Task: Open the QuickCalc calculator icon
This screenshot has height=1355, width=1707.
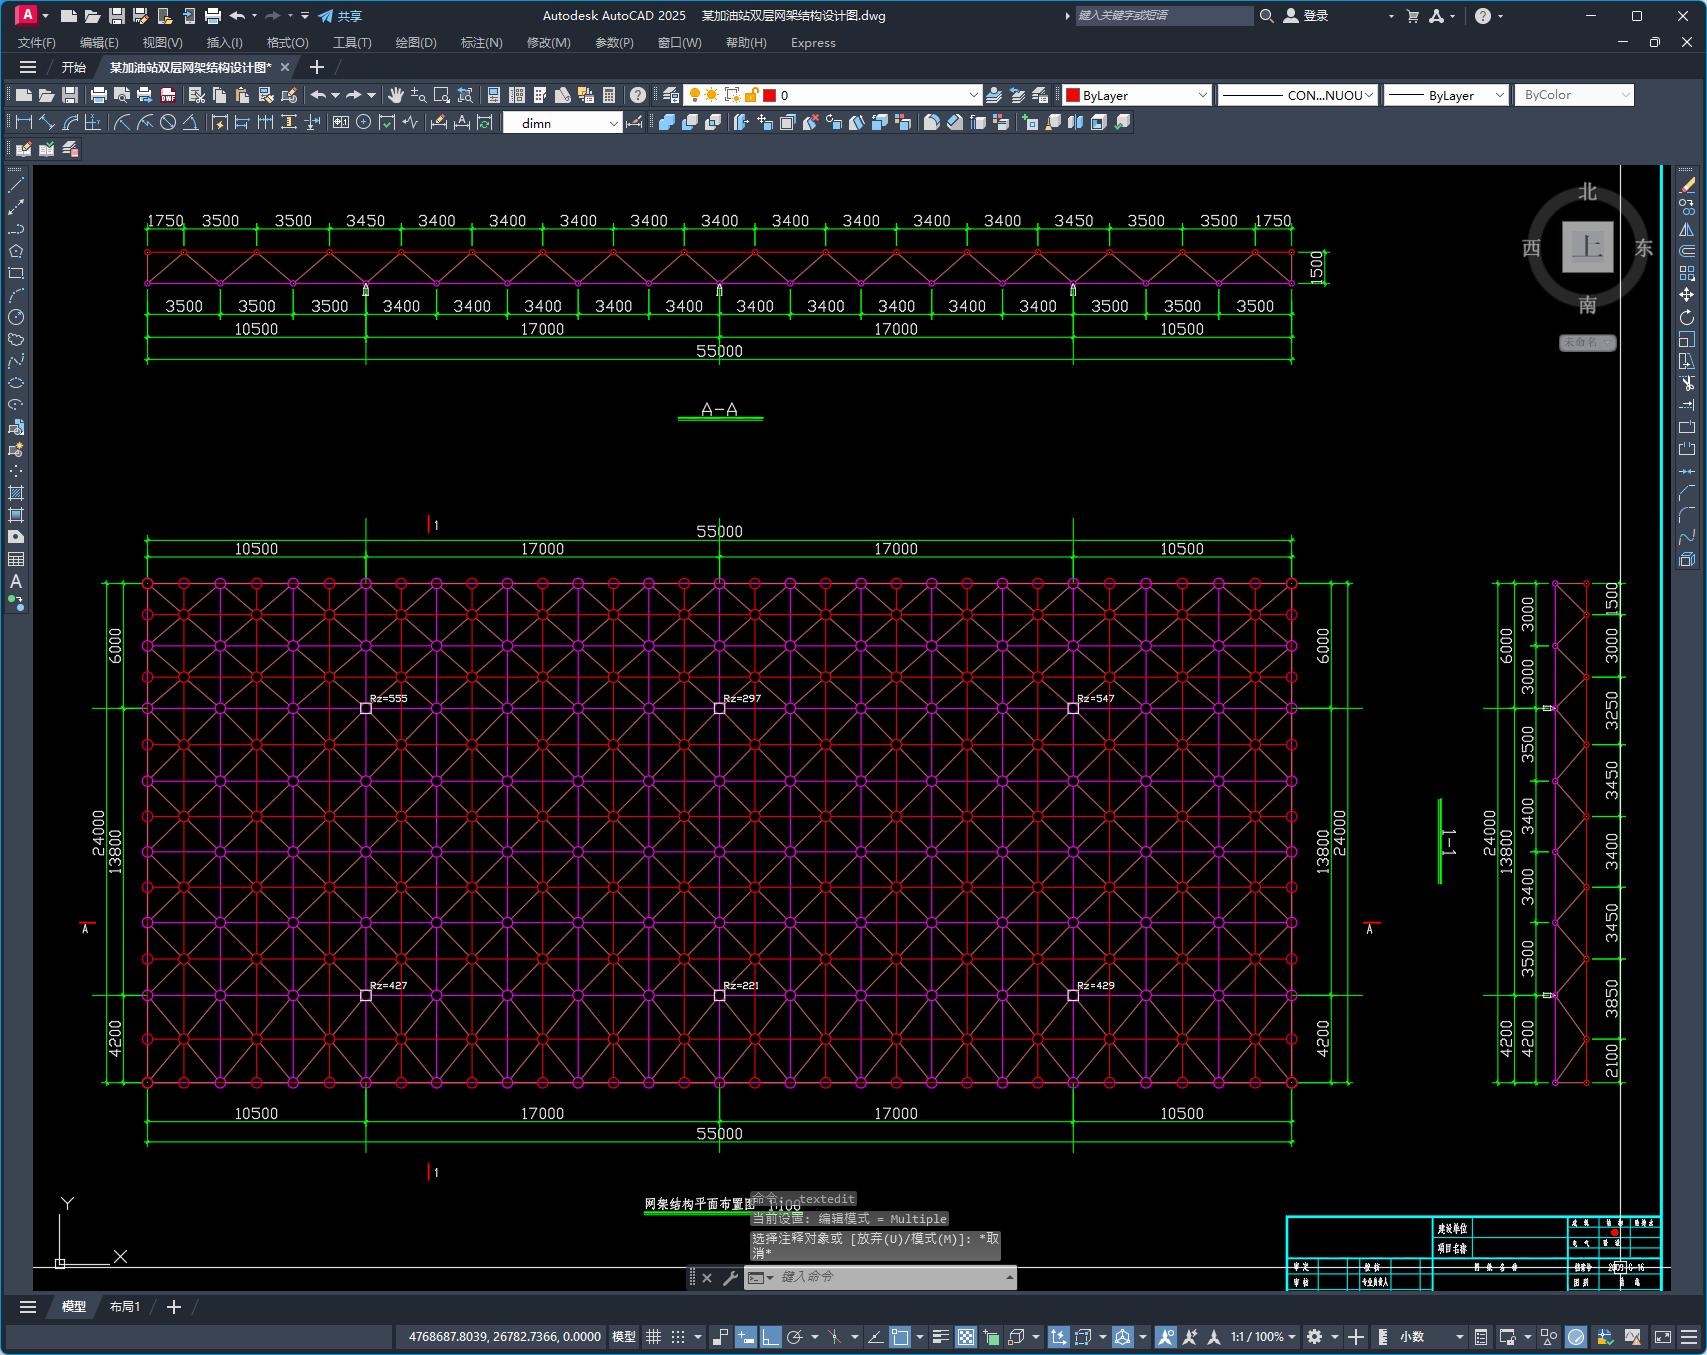Action: 609,95
